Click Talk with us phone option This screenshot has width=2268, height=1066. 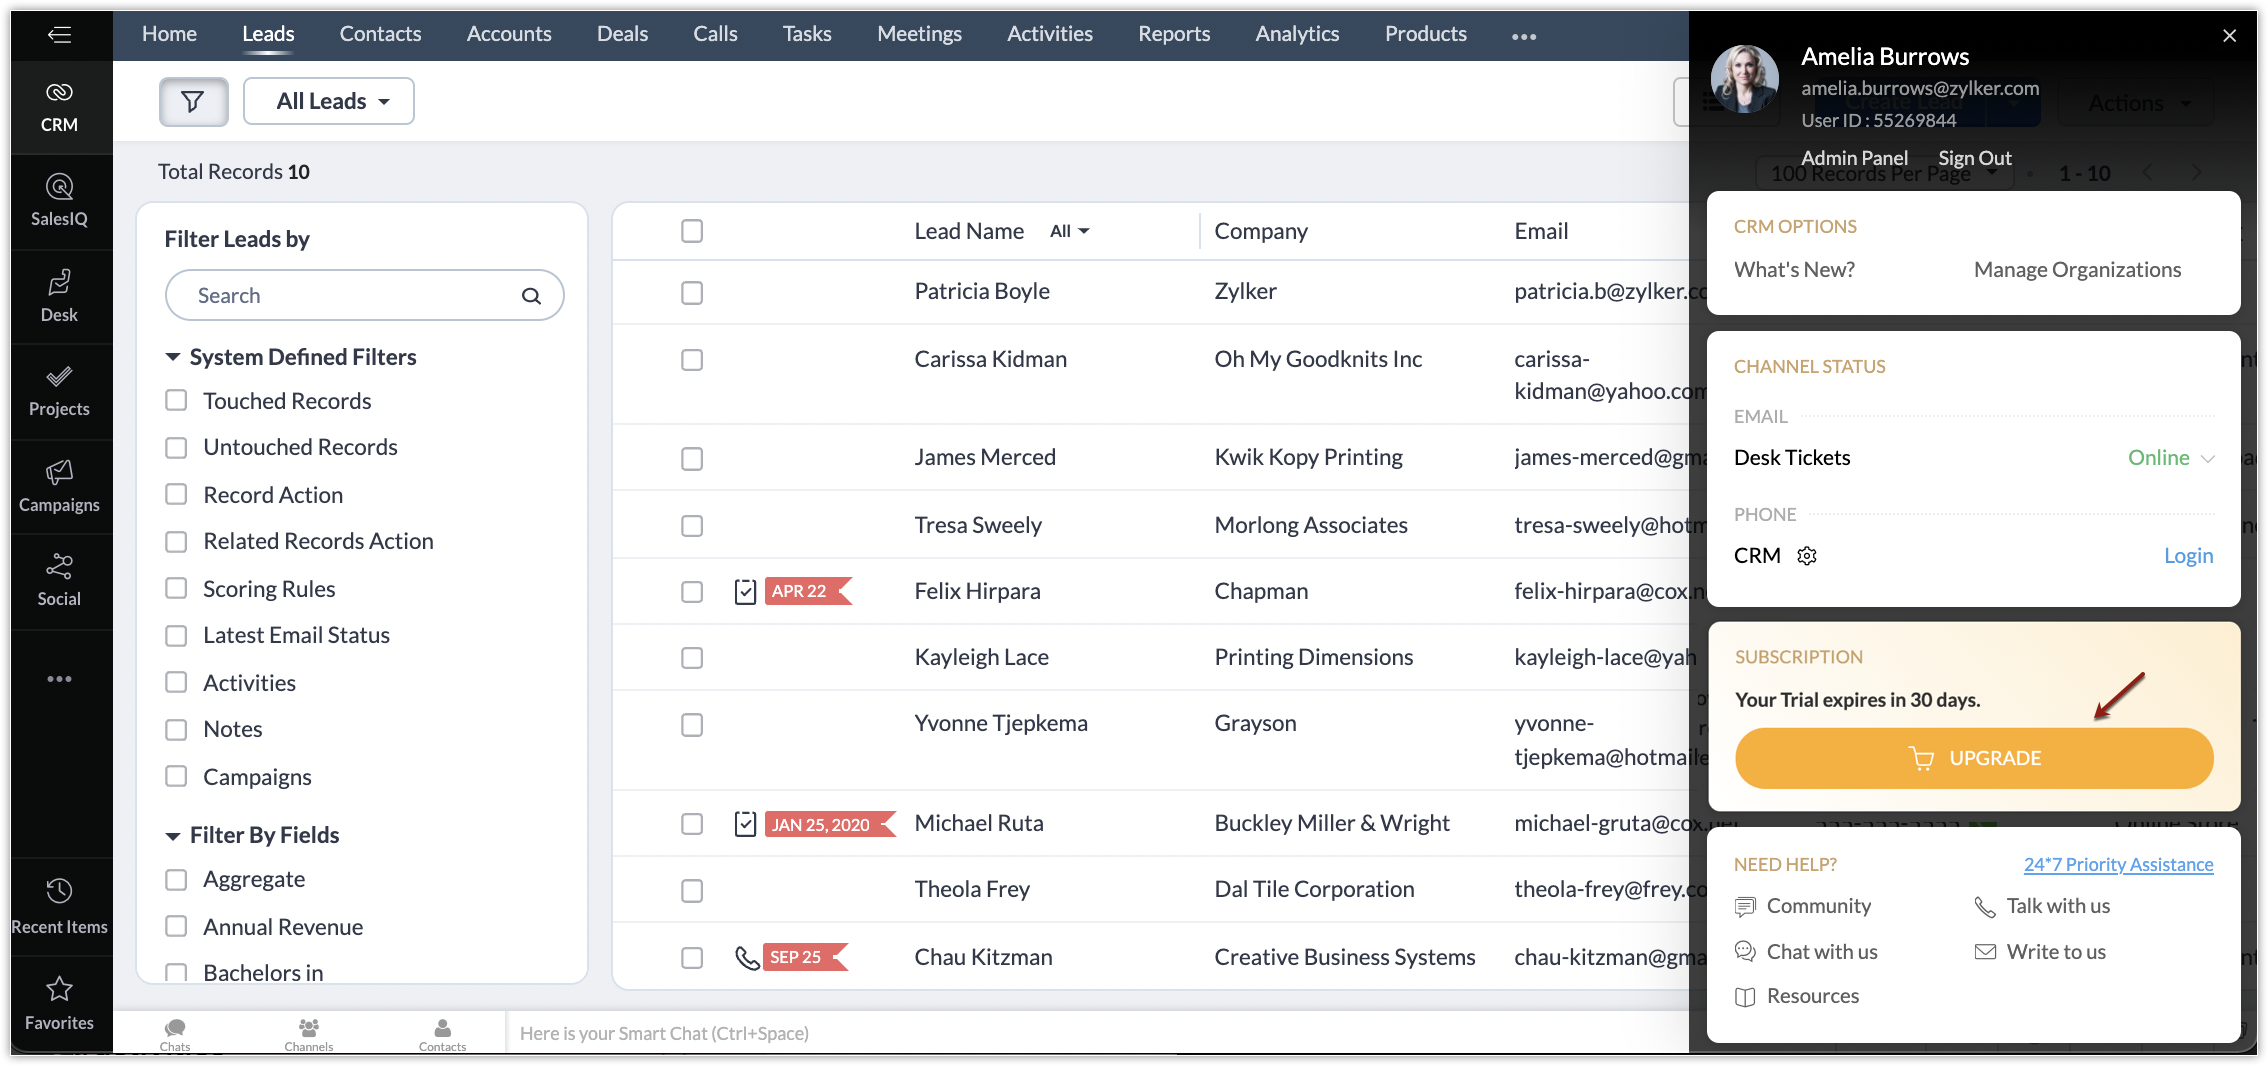(2042, 906)
